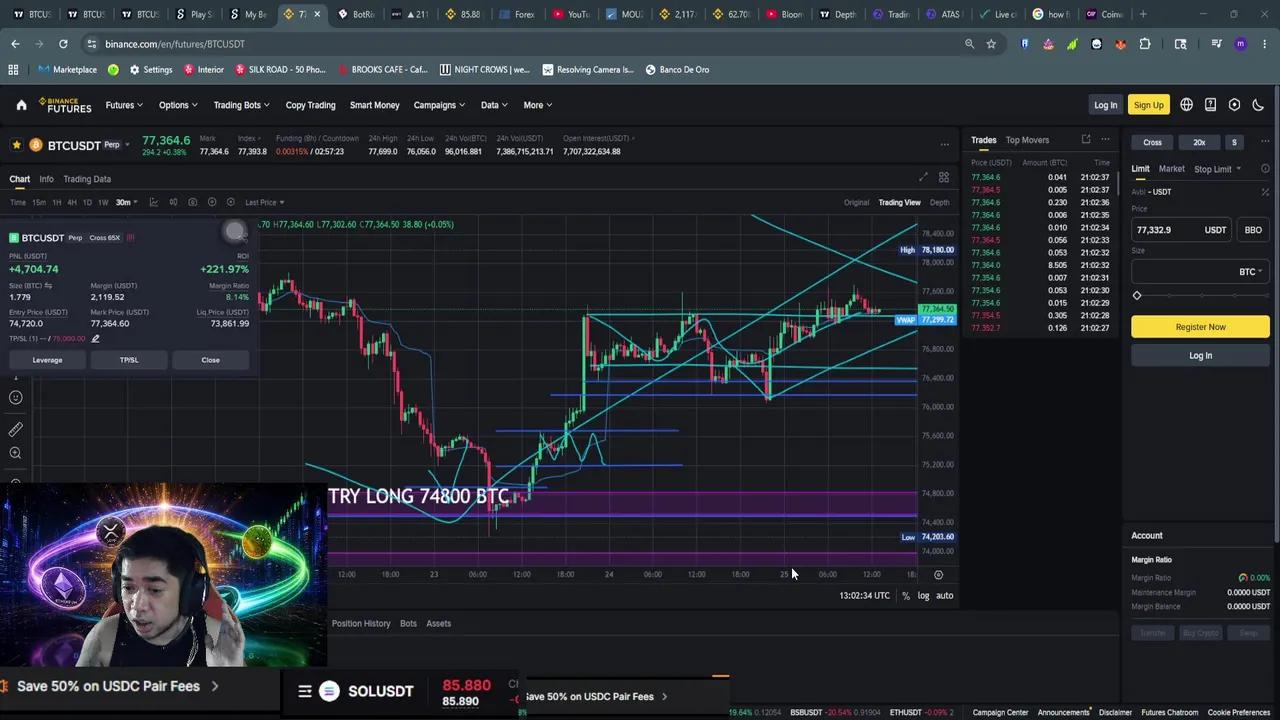1280x720 pixels.
Task: Select the chart zoom-in tool
Action: click(x=15, y=453)
